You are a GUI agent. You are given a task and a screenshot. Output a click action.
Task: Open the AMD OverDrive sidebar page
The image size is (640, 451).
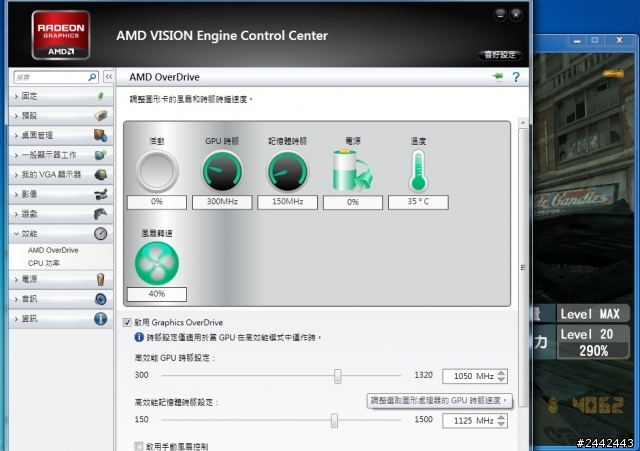coord(53,250)
